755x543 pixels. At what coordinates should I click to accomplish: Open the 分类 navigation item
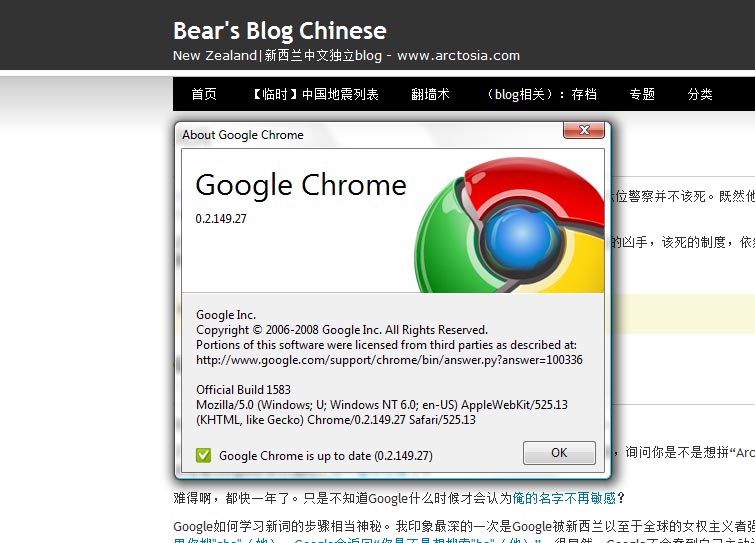pos(700,94)
